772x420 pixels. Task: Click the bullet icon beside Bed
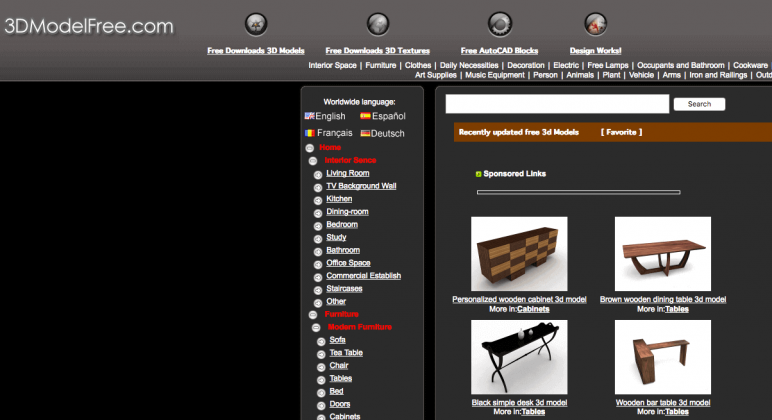[321, 392]
